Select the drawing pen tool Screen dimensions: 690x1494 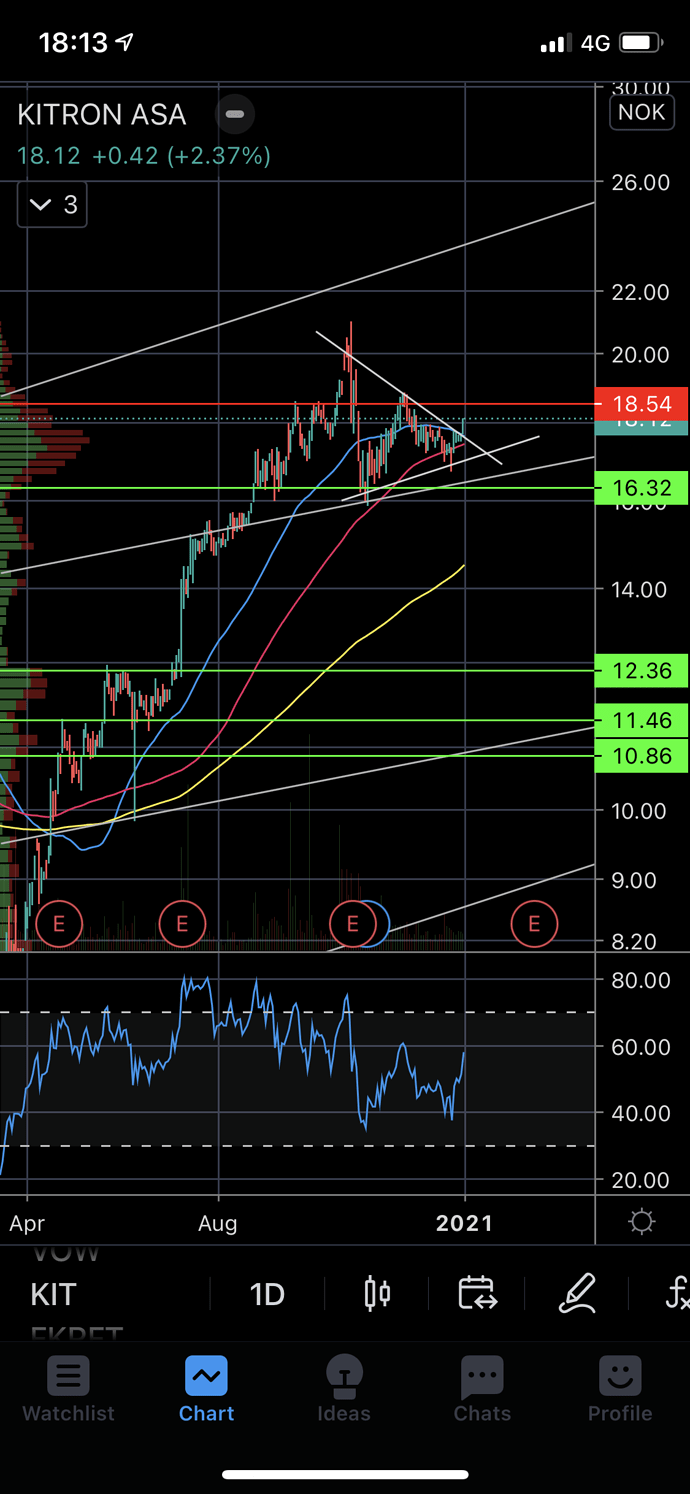(x=578, y=1294)
